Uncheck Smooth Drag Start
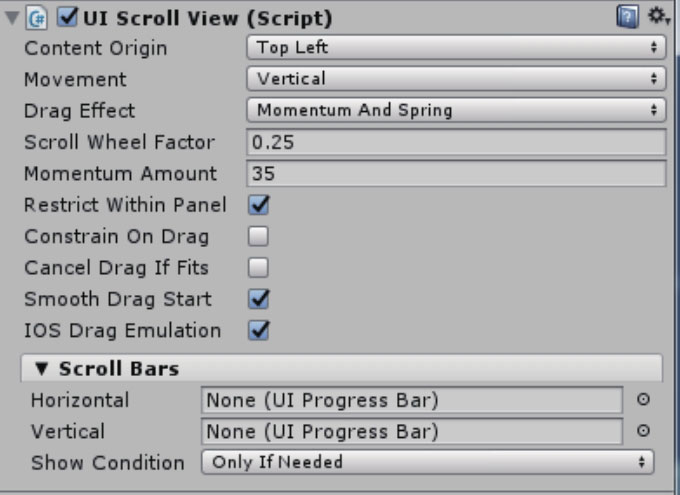The image size is (680, 495). (x=258, y=299)
